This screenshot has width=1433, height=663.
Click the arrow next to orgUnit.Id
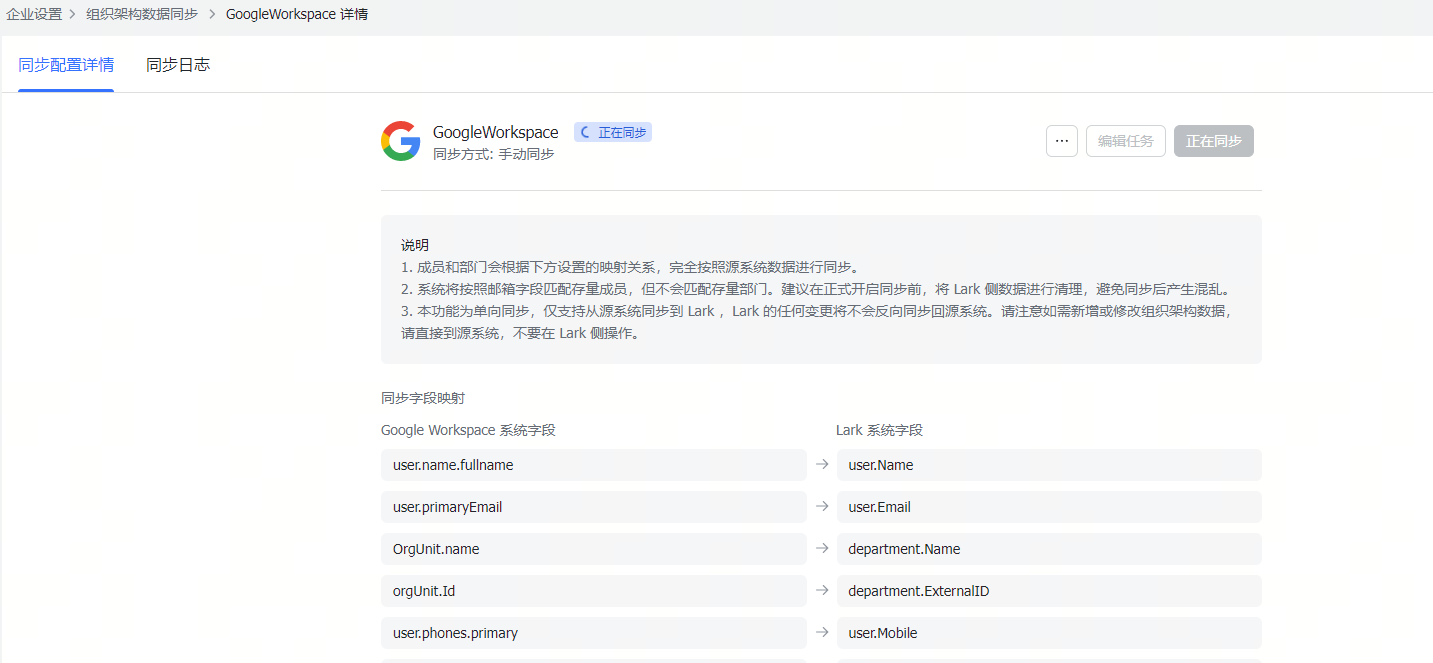point(822,590)
